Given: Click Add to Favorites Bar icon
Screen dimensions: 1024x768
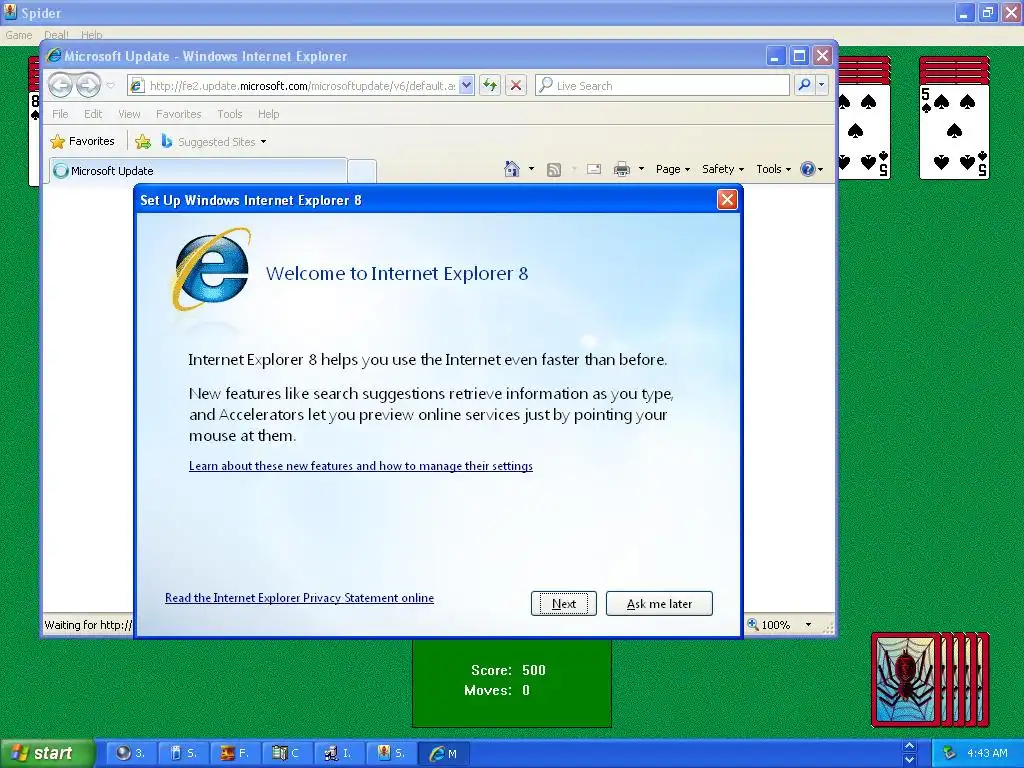Looking at the screenshot, I should point(142,141).
